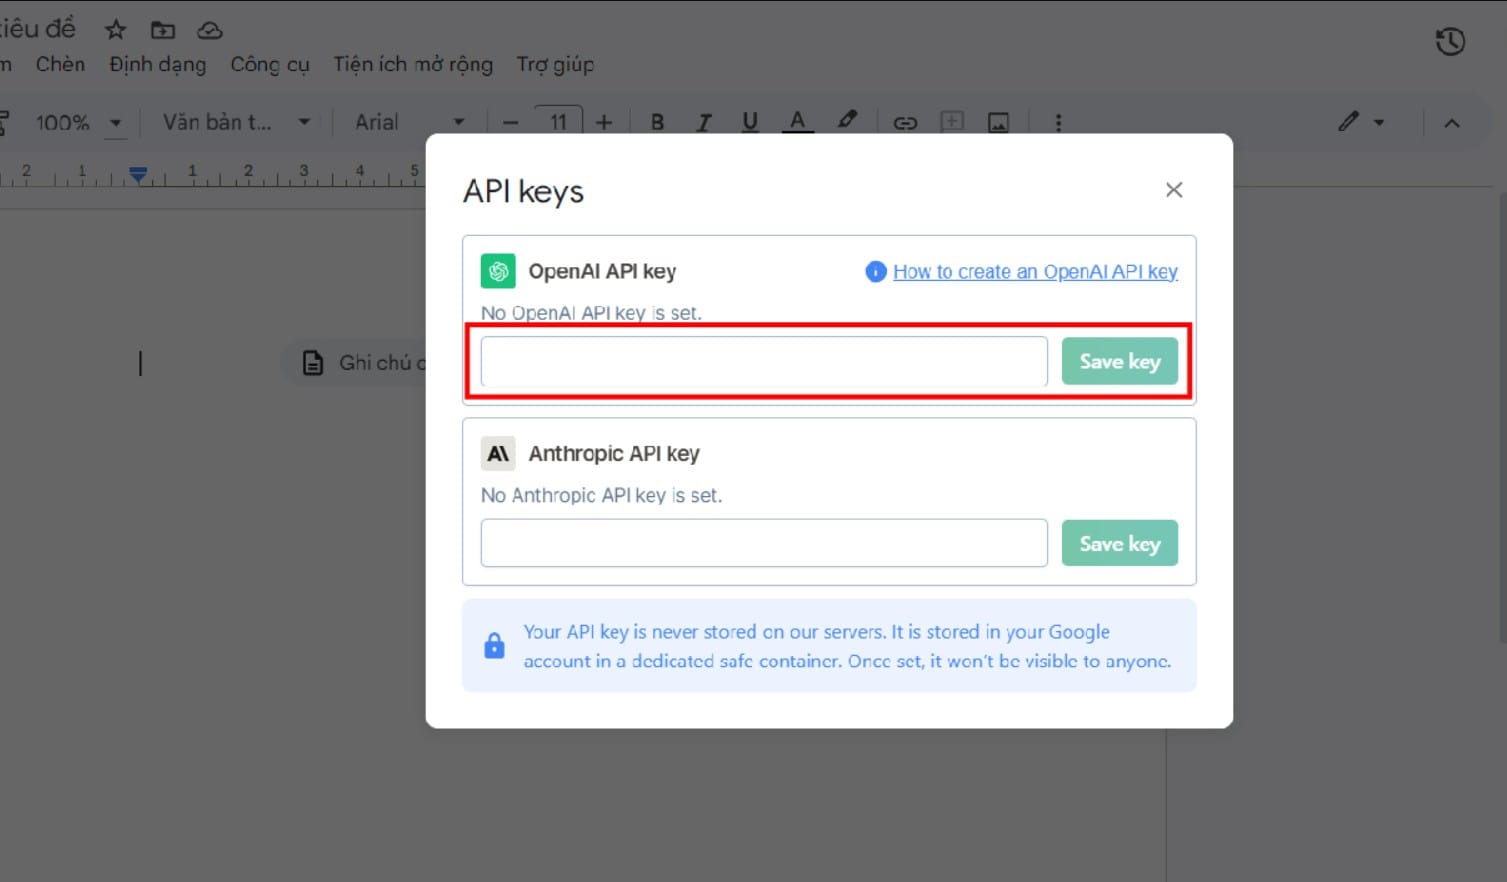Open the highlight color pen tool
The image size is (1507, 882).
pos(847,120)
